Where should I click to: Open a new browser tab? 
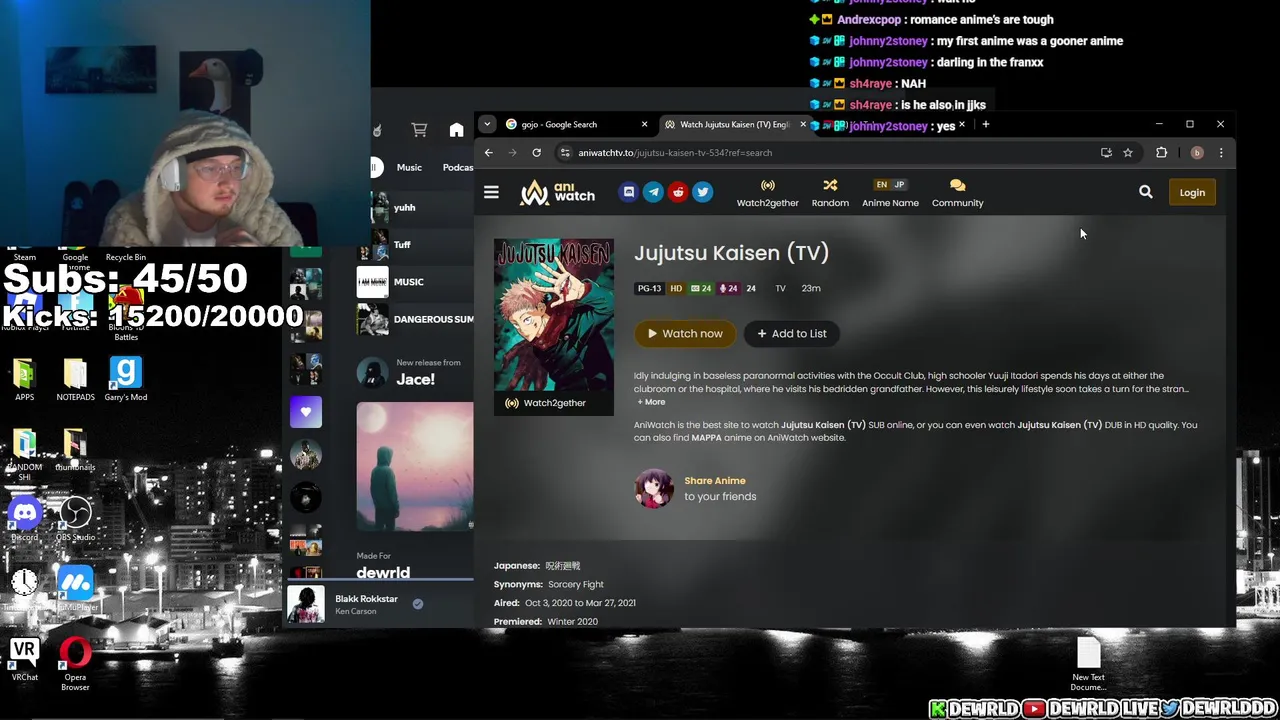pos(985,125)
